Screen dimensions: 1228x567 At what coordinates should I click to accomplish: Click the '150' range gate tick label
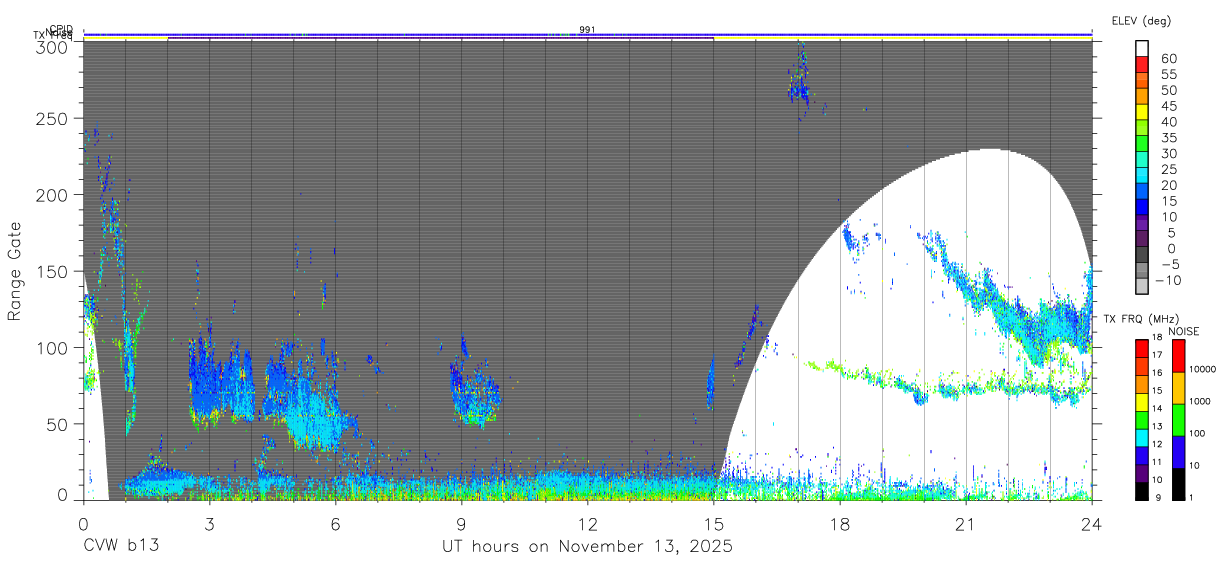[x=53, y=271]
